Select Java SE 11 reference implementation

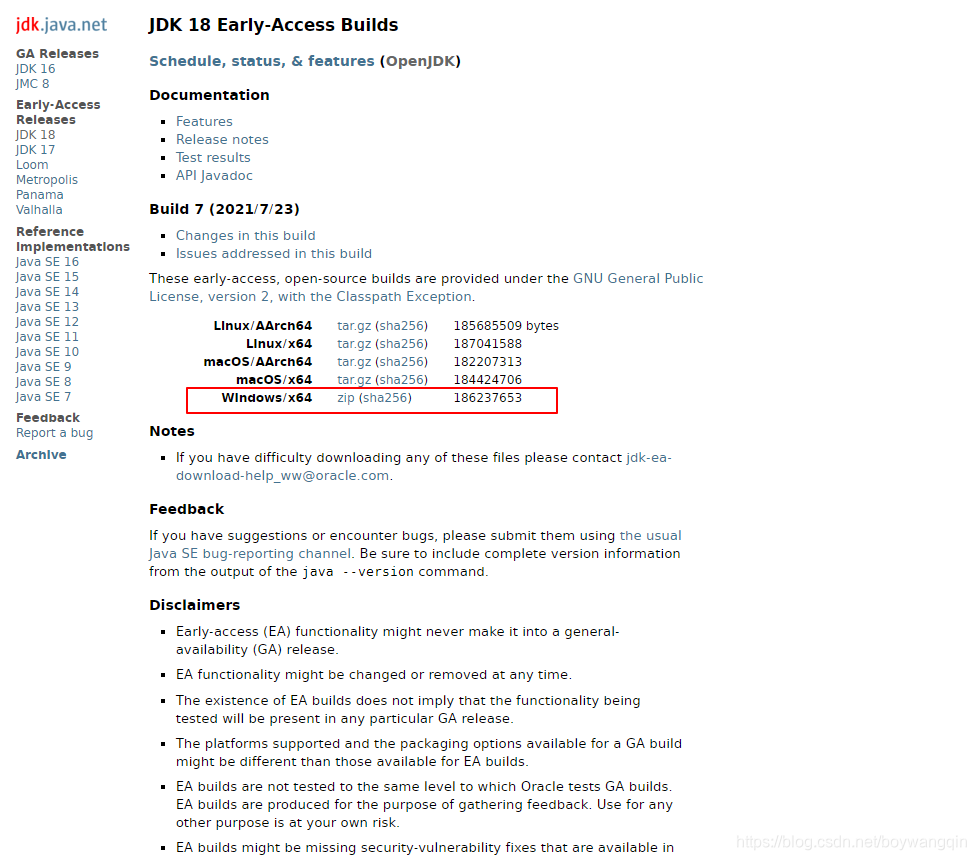point(47,336)
